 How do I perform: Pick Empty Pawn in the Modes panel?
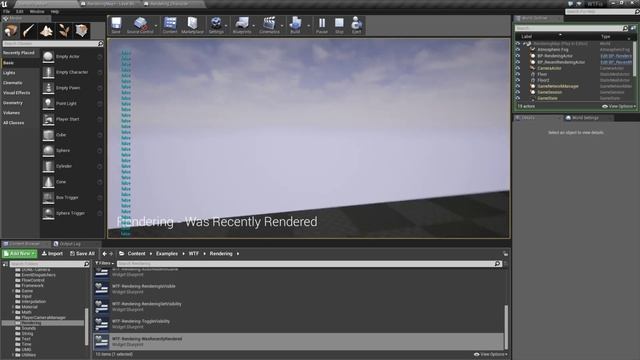coord(72,88)
